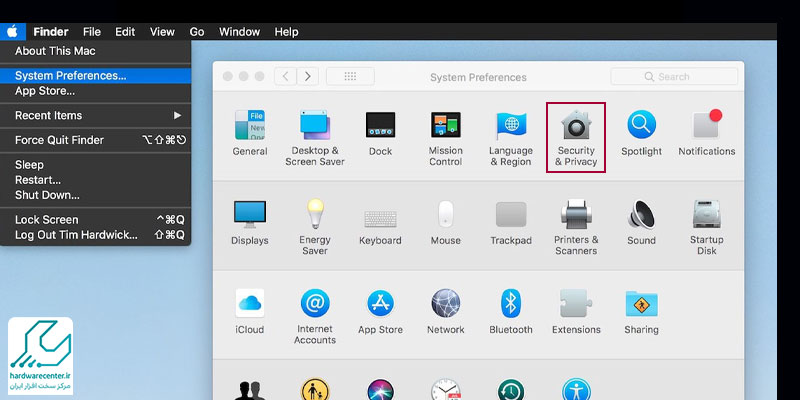This screenshot has width=800, height=400.
Task: Go back in System Preferences
Action: (285, 77)
